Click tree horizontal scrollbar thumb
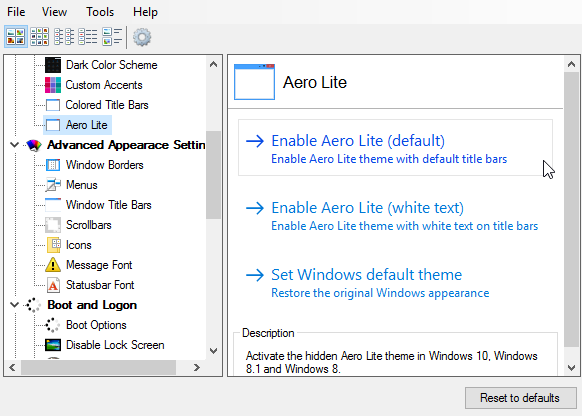The image size is (582, 416). click(x=98, y=368)
